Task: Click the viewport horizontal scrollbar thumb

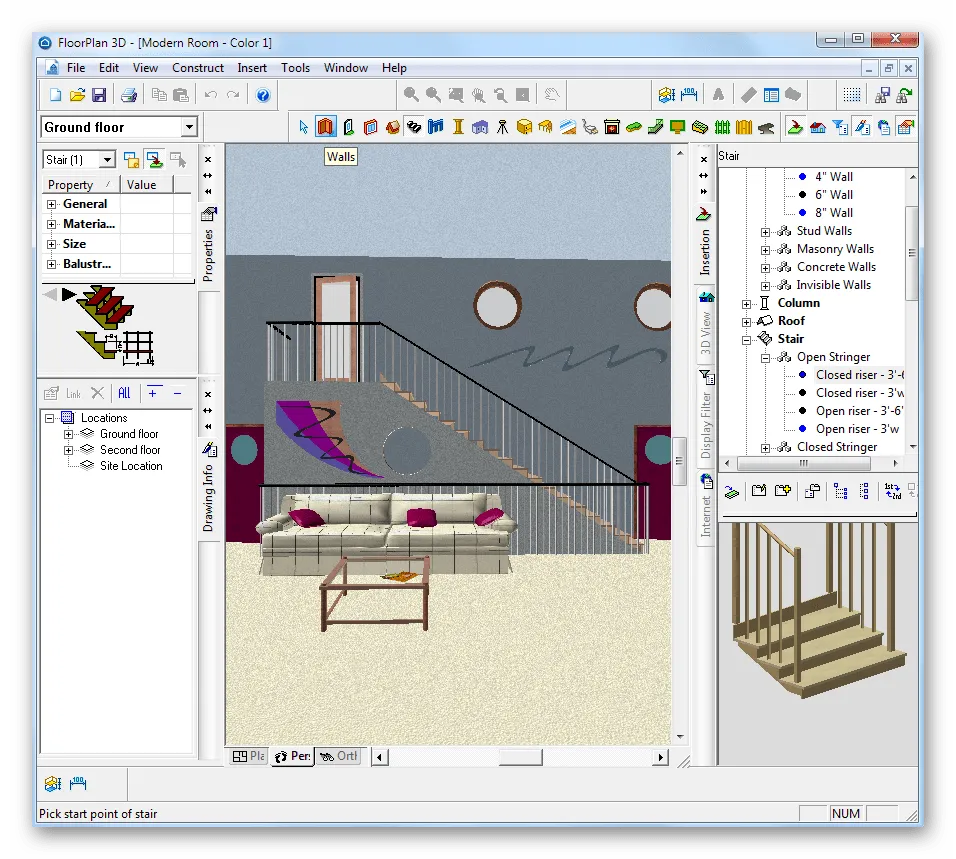Action: pyautogui.click(x=520, y=758)
